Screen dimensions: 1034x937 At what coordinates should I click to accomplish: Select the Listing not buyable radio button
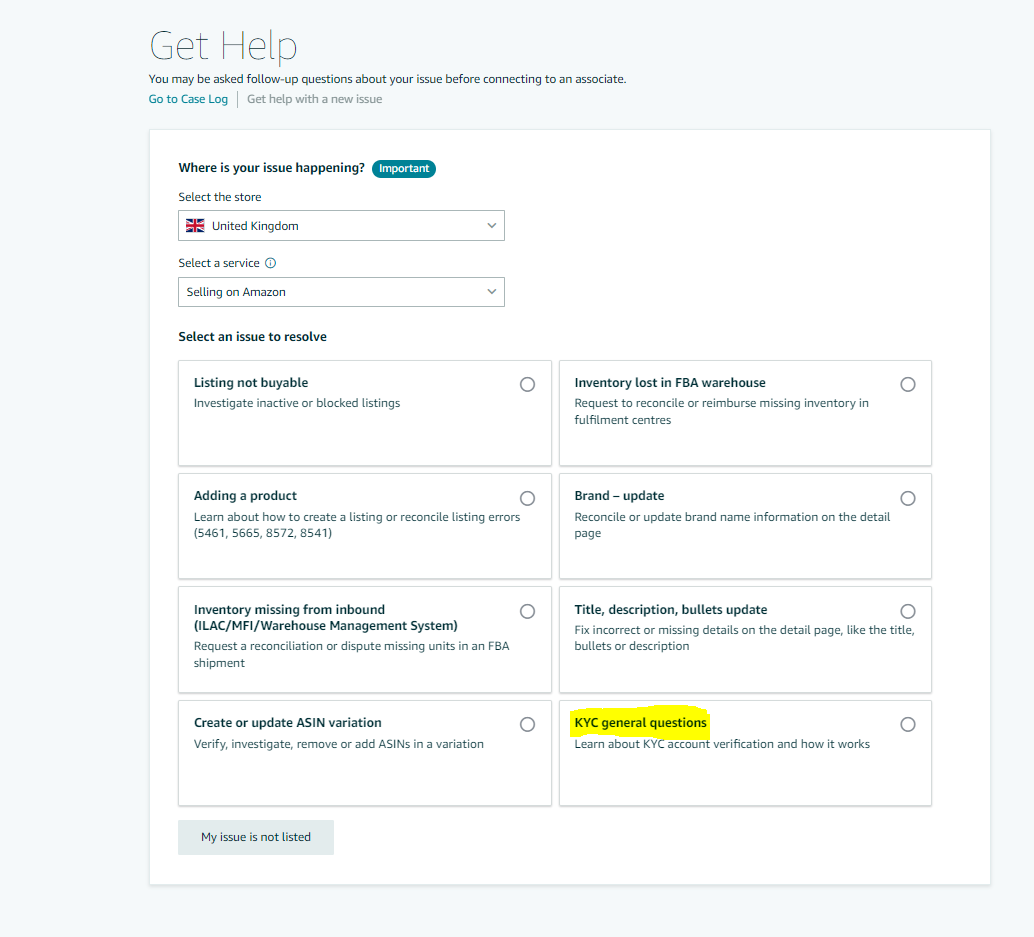coord(528,384)
